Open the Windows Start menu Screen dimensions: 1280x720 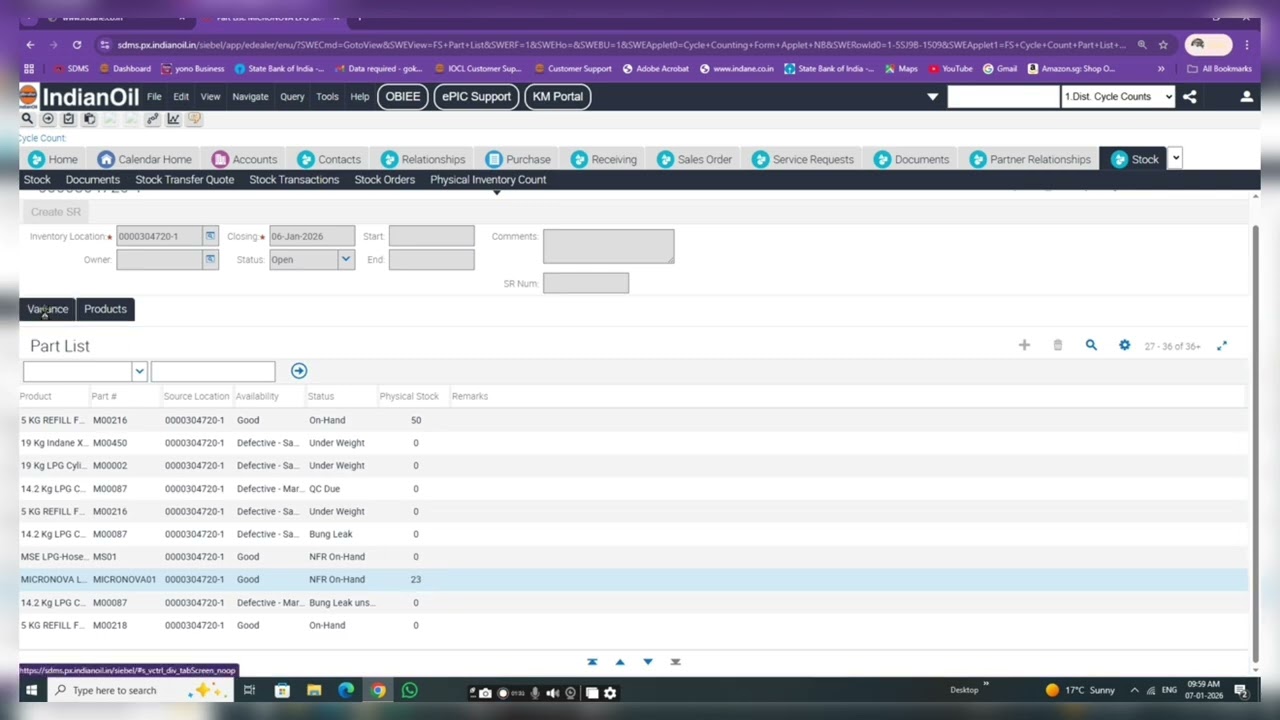31,691
